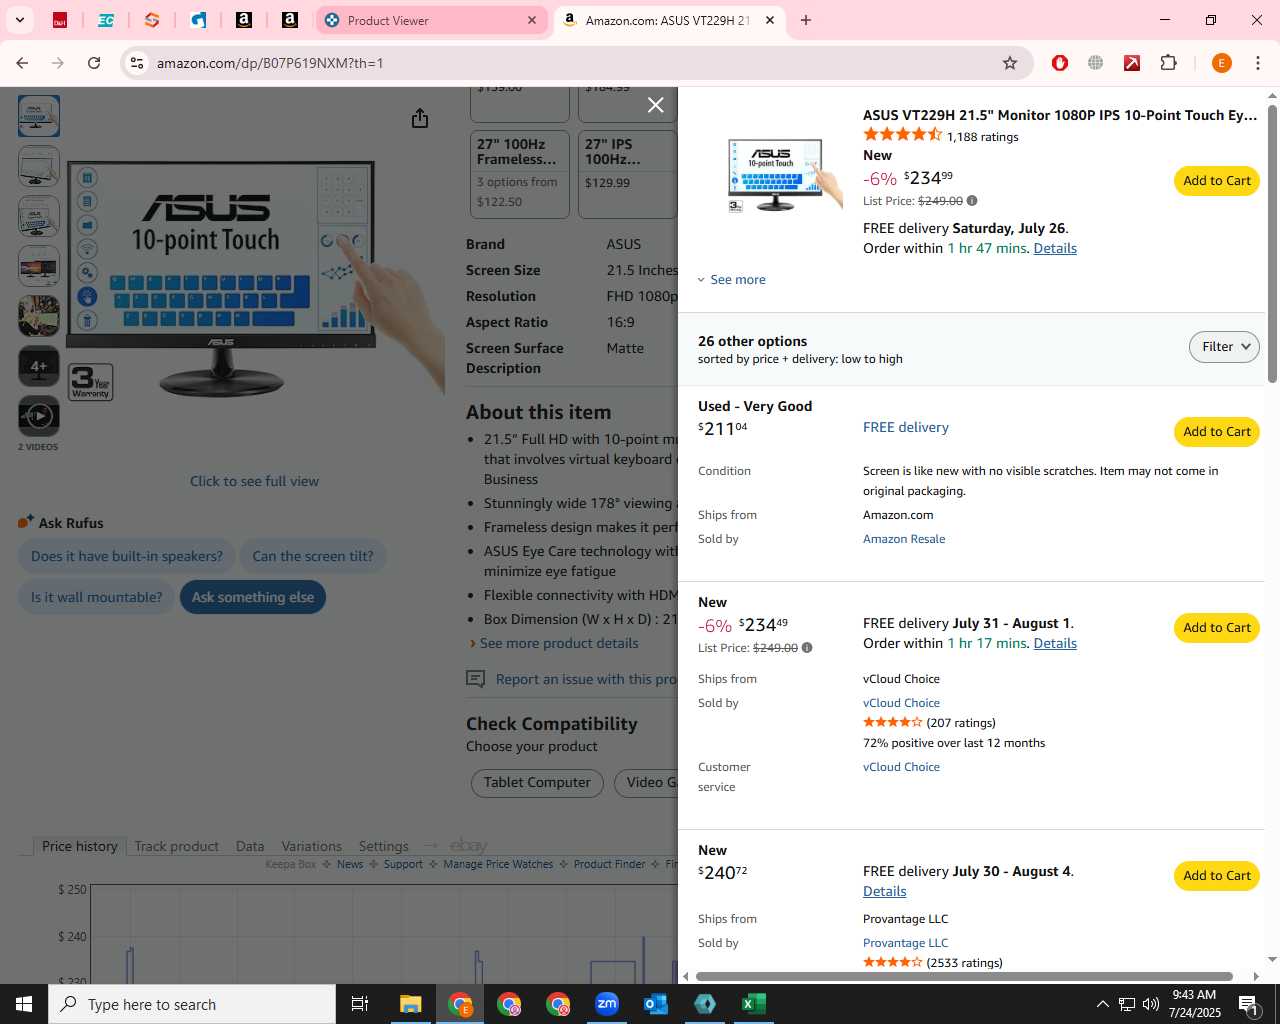Open Details link for Provantage delivery
Screen dimensions: 1280x1024
(885, 891)
